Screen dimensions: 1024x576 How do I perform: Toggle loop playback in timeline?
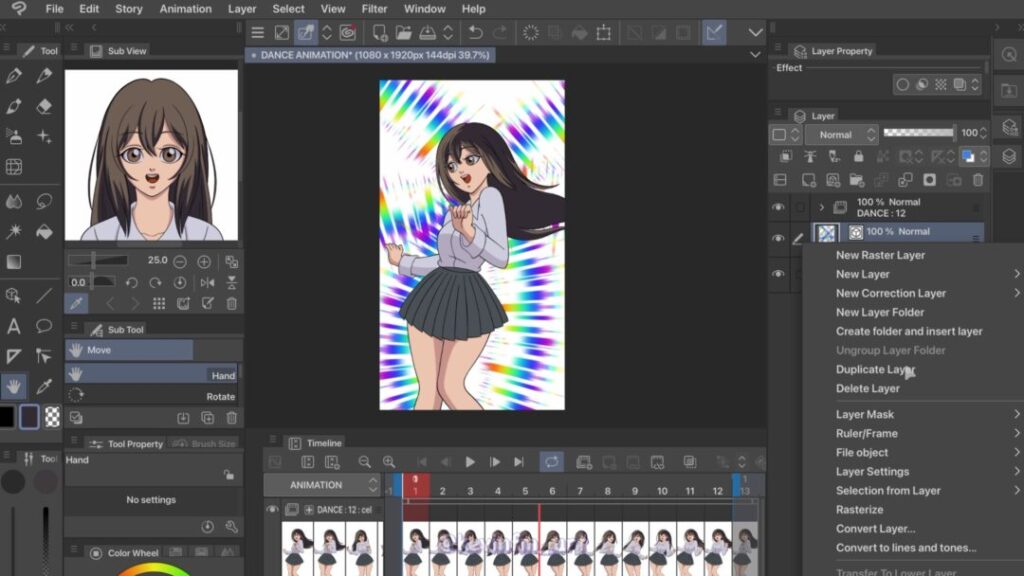[x=552, y=462]
